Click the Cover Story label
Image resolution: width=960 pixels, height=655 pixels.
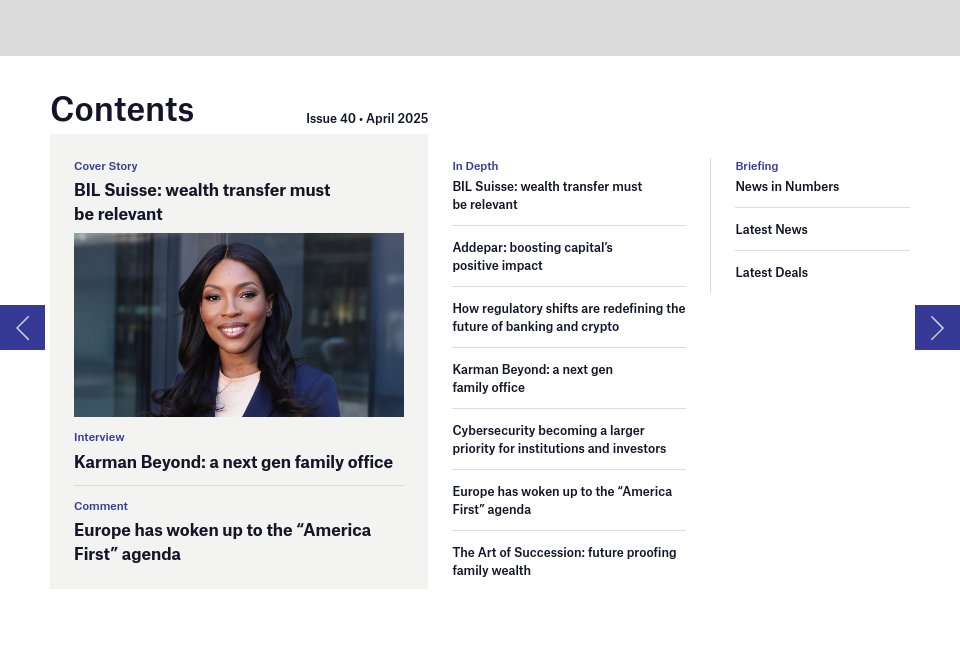click(x=106, y=166)
